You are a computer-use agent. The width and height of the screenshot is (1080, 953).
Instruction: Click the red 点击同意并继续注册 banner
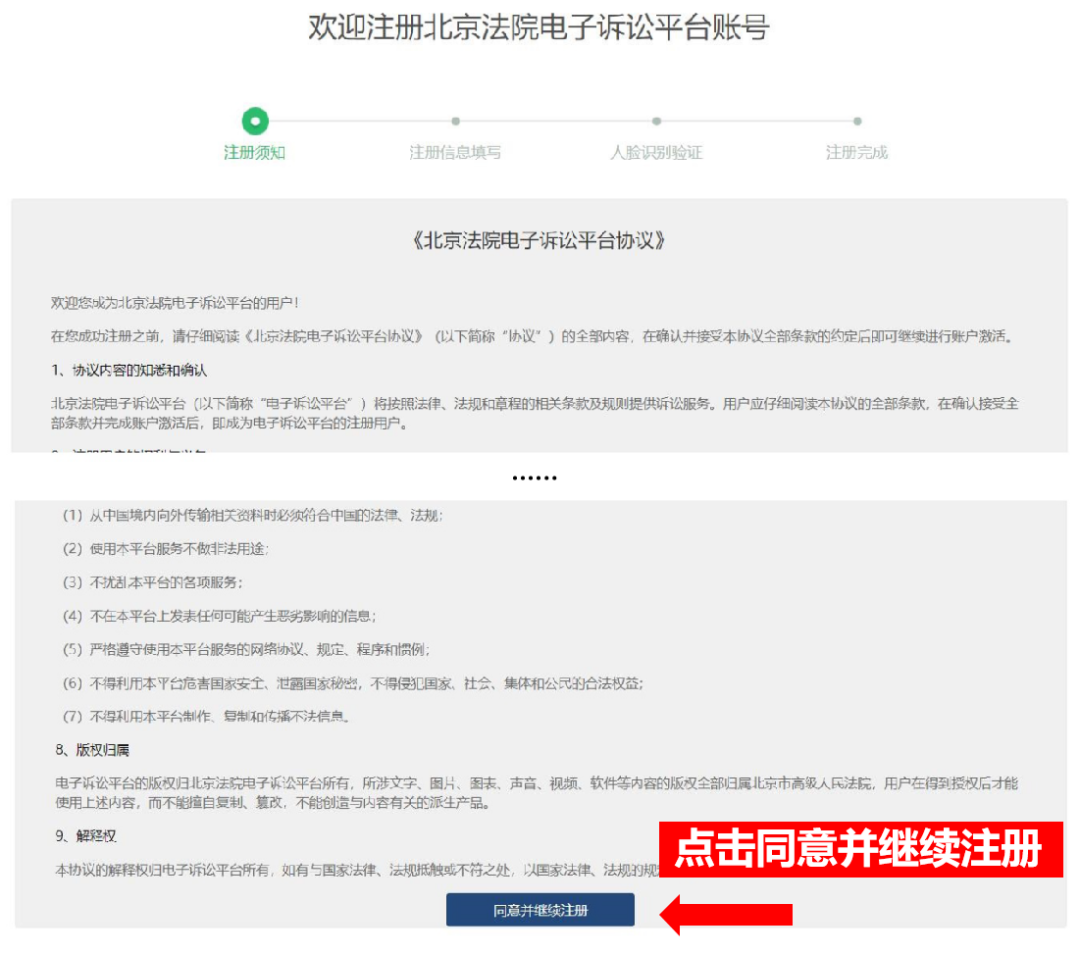tap(856, 848)
